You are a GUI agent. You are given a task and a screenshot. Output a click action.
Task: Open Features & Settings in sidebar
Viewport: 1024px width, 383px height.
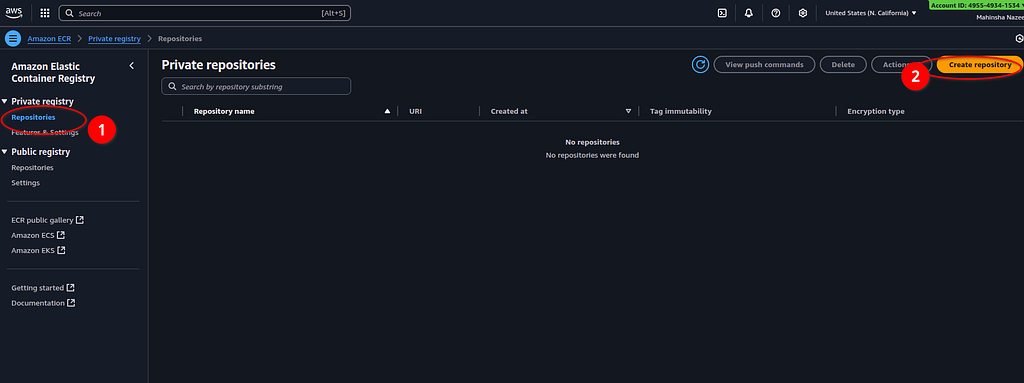(x=45, y=133)
